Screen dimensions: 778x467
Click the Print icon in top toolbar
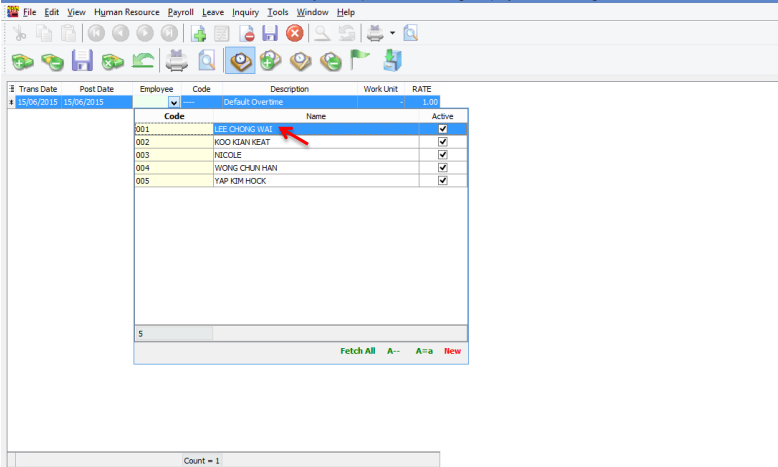tap(375, 33)
